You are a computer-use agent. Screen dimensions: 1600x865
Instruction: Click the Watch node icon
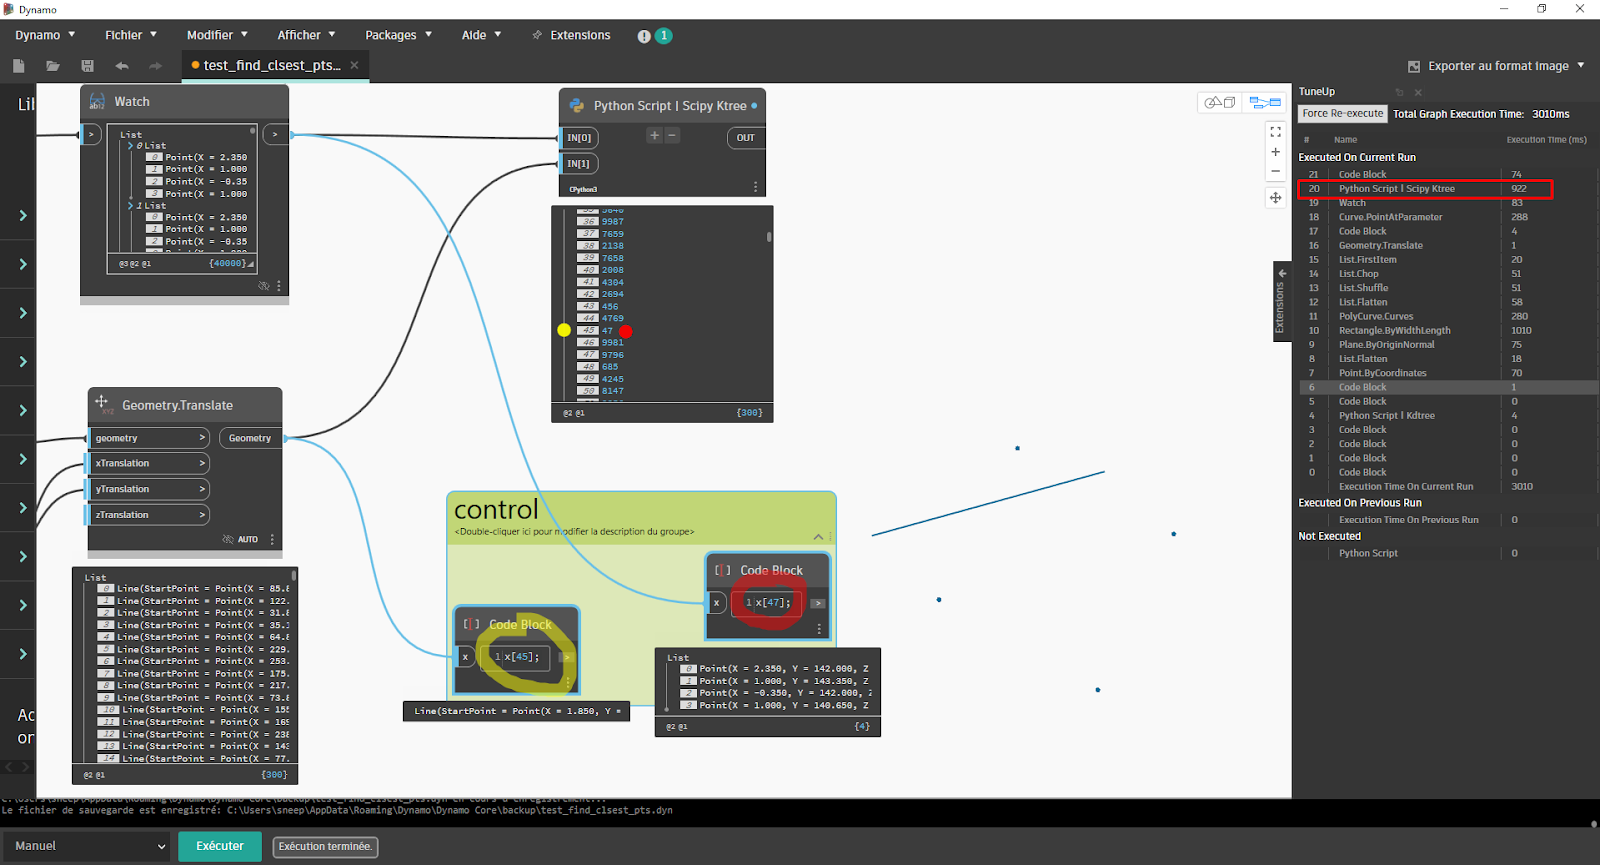(97, 101)
